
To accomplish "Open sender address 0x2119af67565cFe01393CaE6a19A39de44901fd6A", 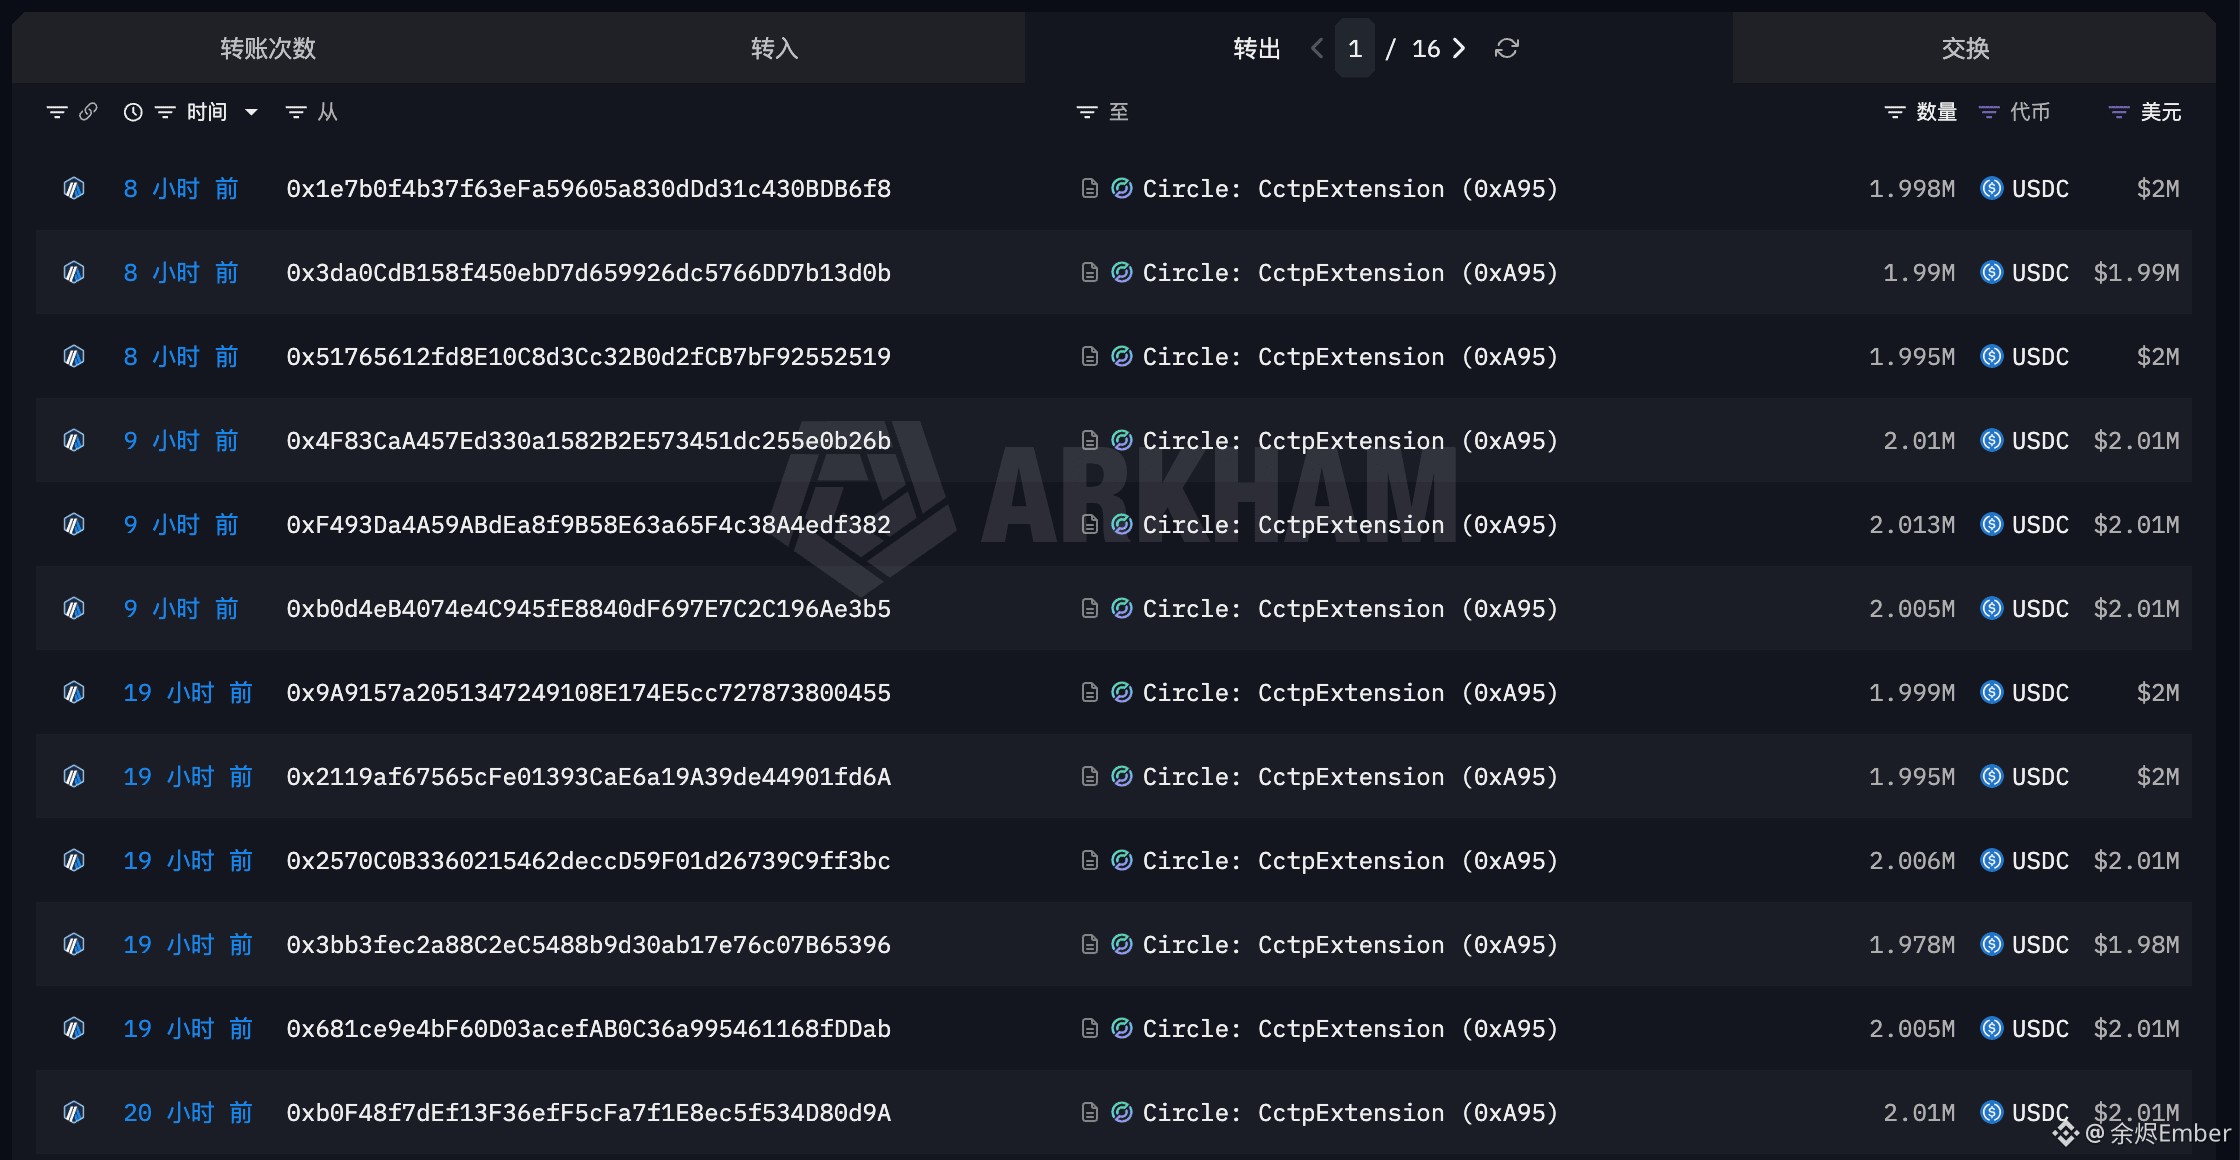I will (588, 777).
